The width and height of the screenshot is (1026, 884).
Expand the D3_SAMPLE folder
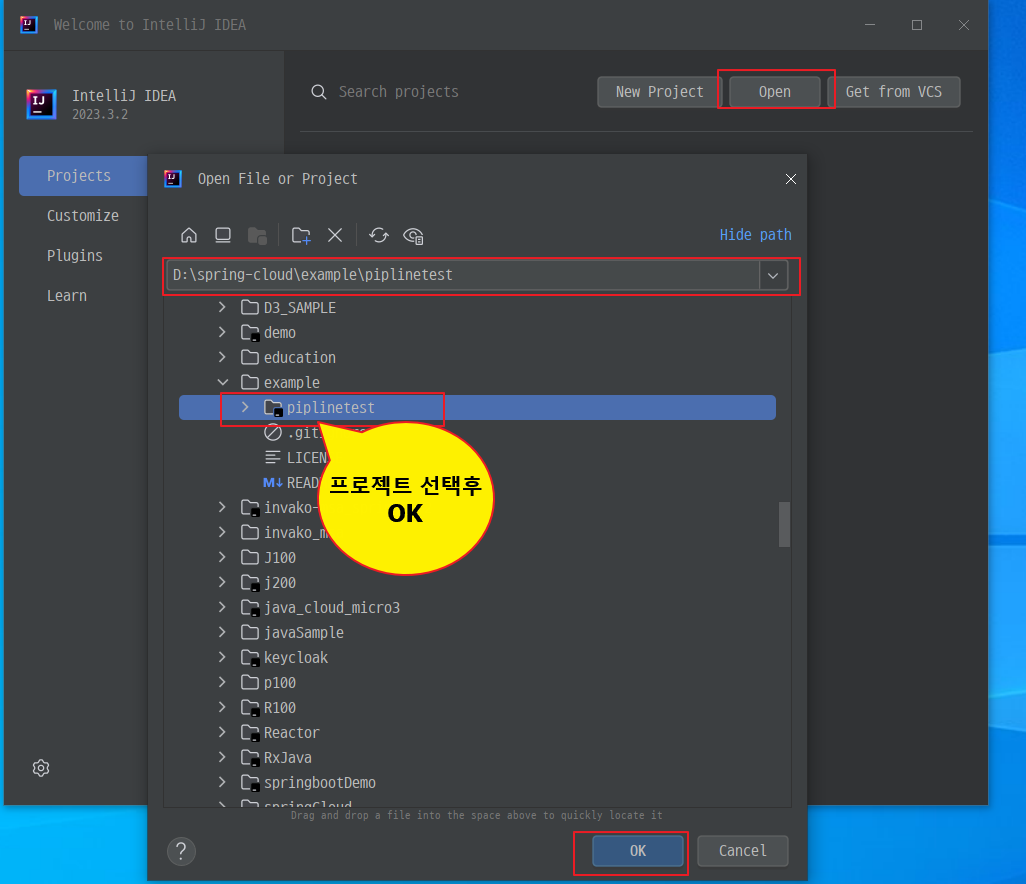click(x=222, y=307)
